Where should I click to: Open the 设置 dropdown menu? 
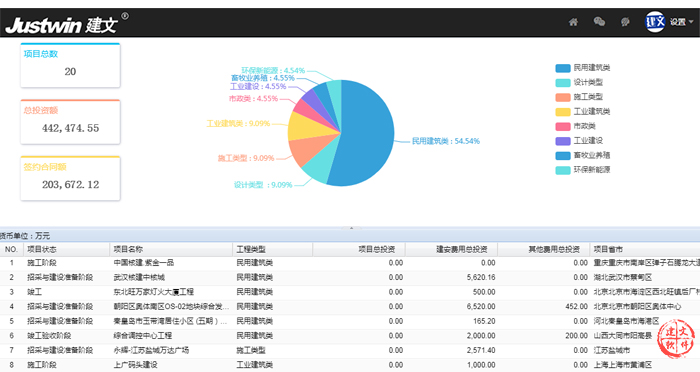coord(681,22)
